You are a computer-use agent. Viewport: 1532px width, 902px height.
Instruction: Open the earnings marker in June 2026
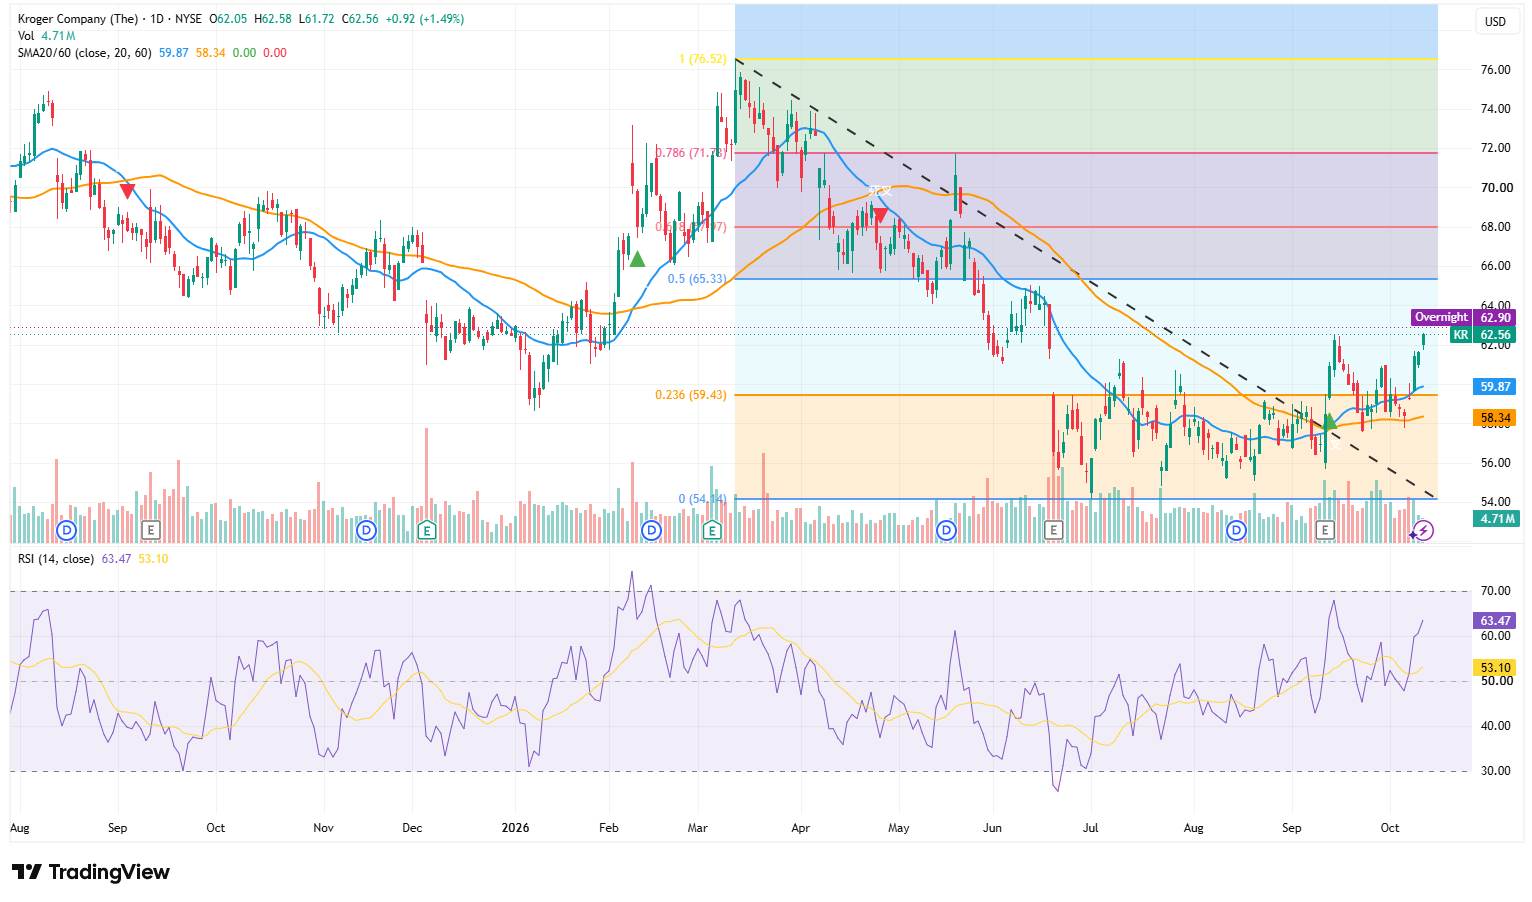click(x=1053, y=530)
